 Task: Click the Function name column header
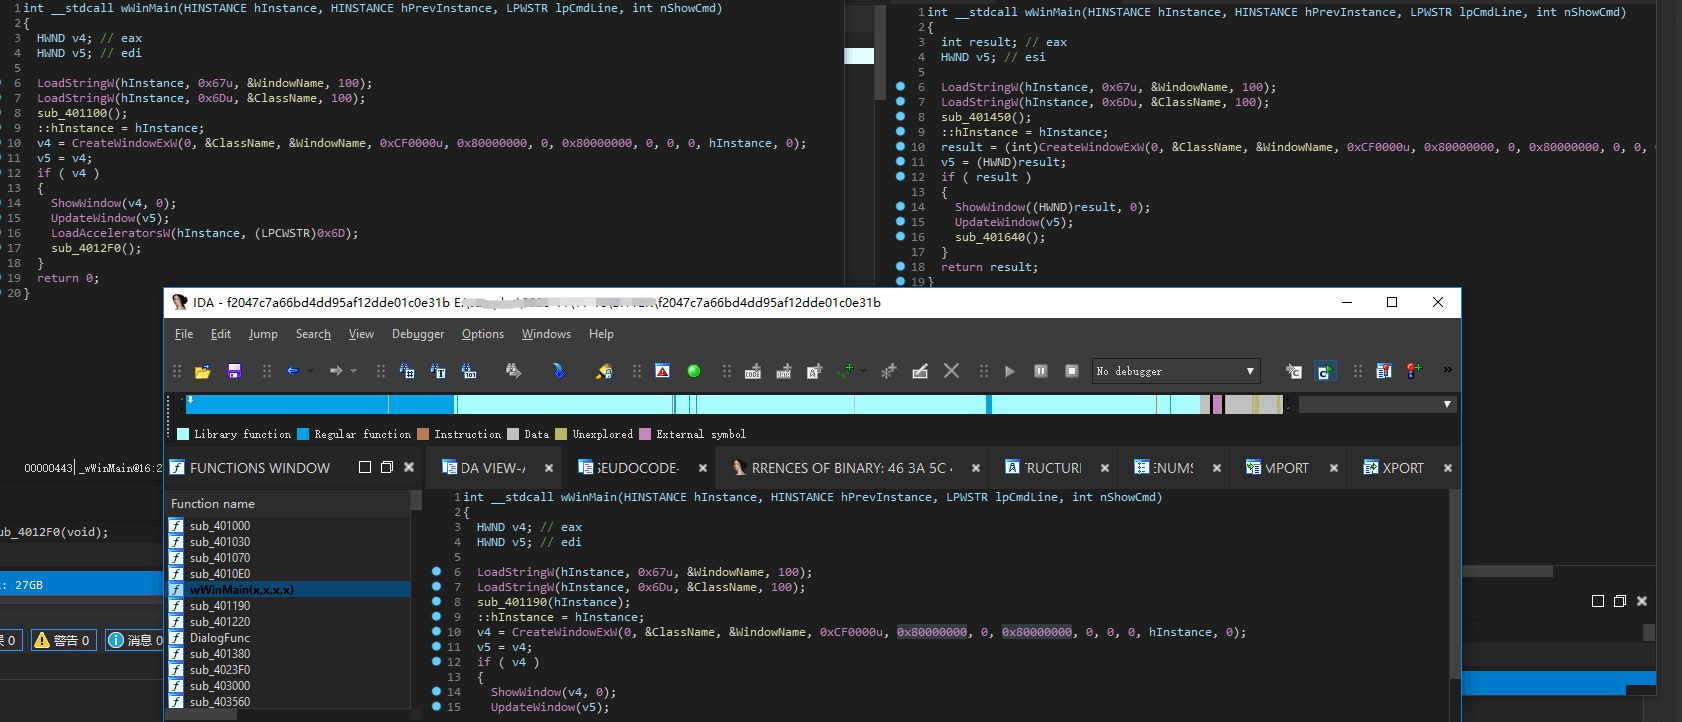[x=213, y=504]
